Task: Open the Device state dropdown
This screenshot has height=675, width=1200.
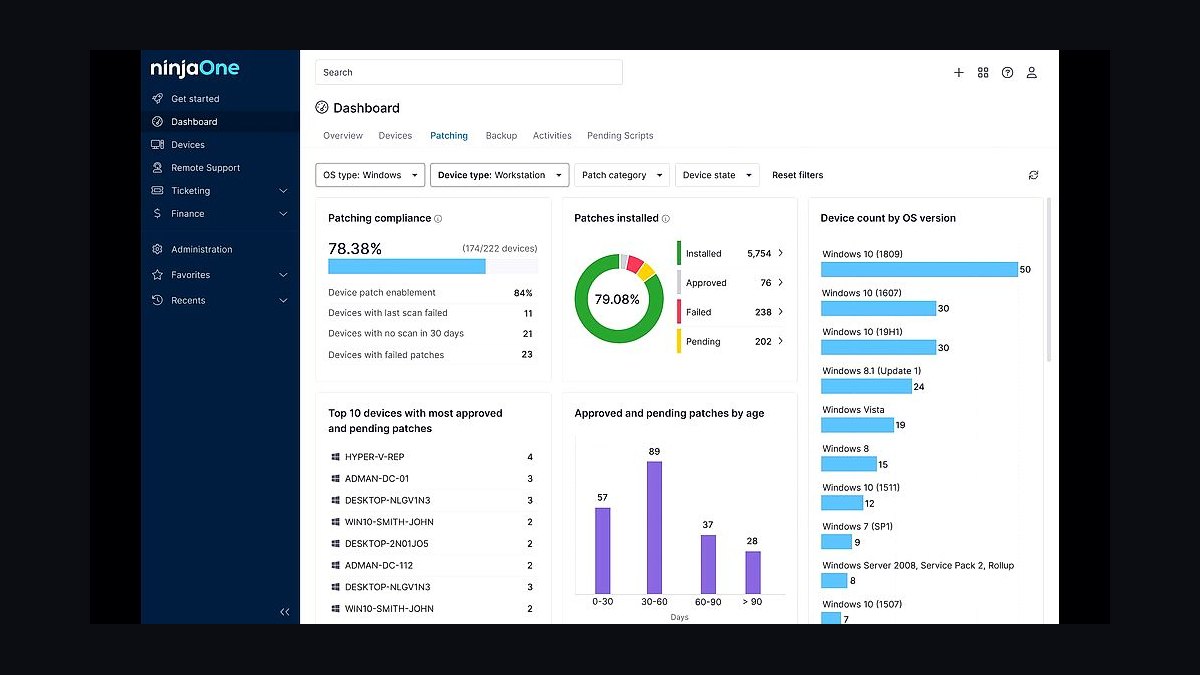Action: click(717, 175)
